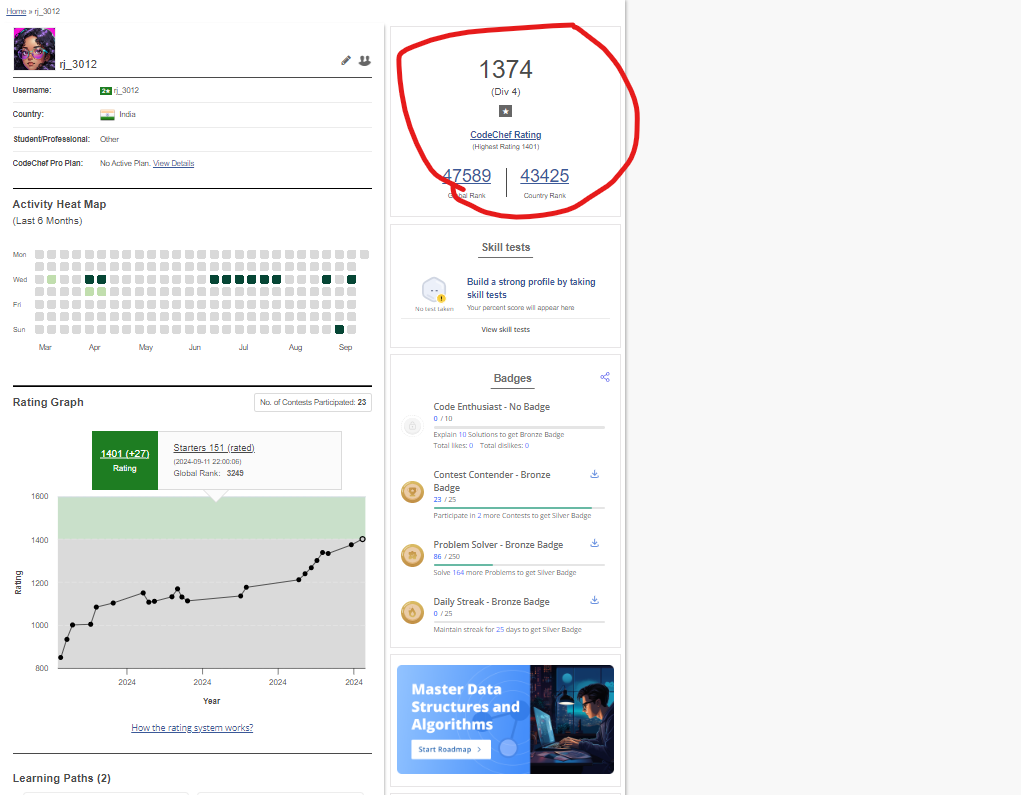
Task: Click the Daily Streak 0/25 progress bar
Action: tap(519, 622)
